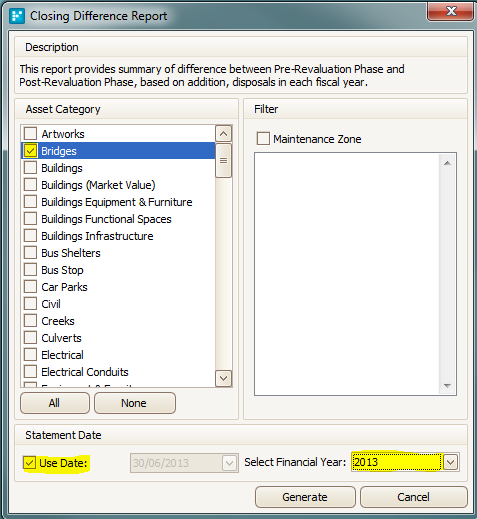This screenshot has height=519, width=477.
Task: Check the Artworks category
Action: [30, 134]
